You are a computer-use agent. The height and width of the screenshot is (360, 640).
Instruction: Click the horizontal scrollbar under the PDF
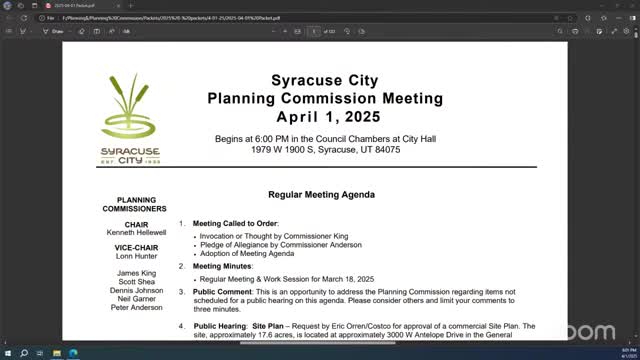coord(318,343)
